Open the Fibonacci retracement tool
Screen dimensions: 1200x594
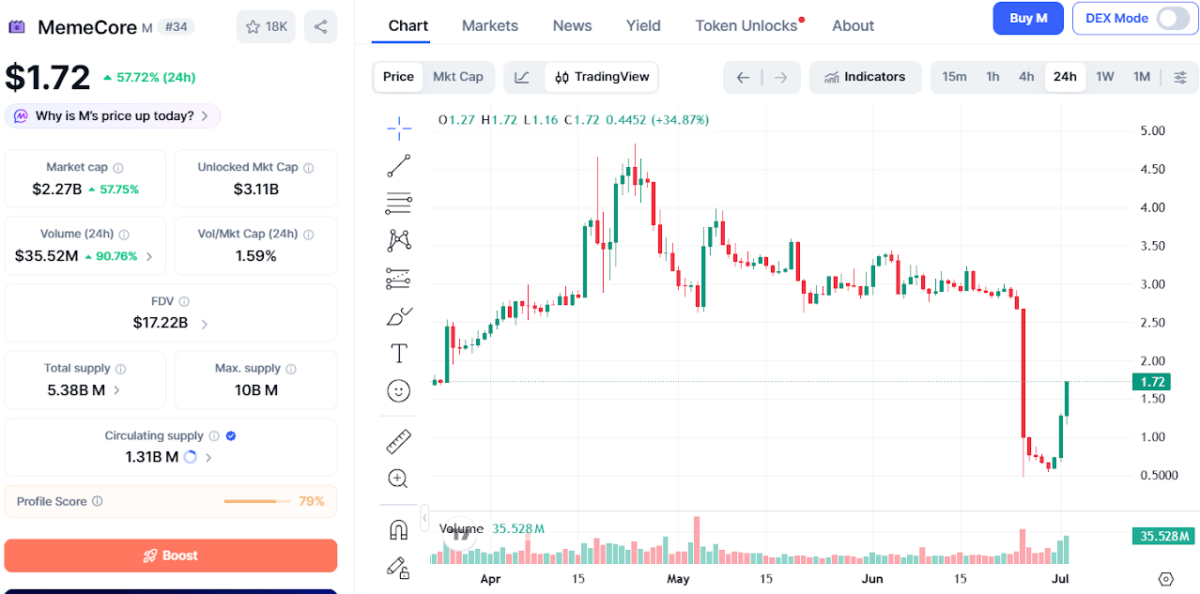pos(399,203)
